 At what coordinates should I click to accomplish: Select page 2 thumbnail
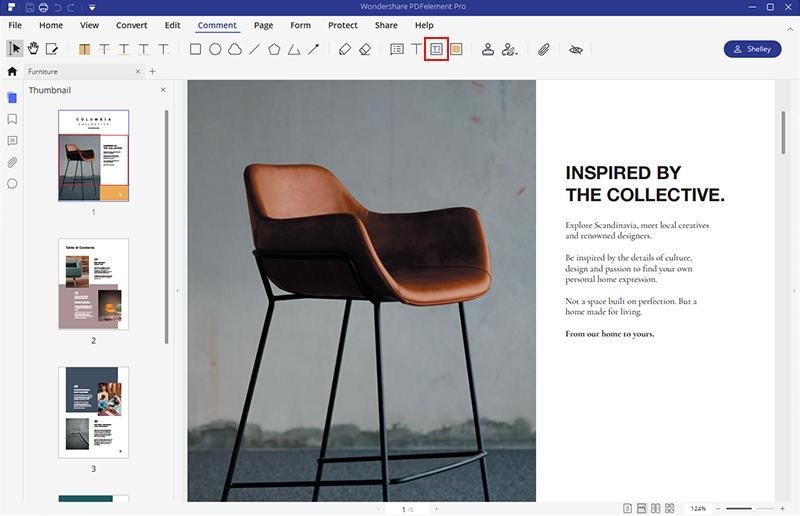[93, 284]
